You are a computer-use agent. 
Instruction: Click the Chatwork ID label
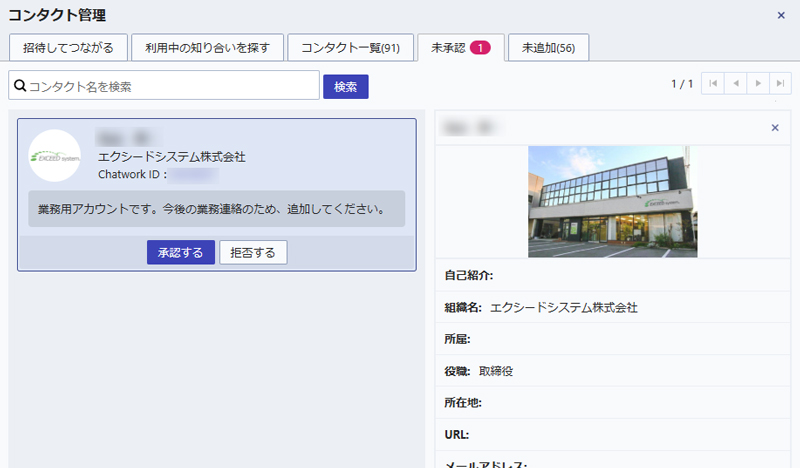(x=132, y=175)
